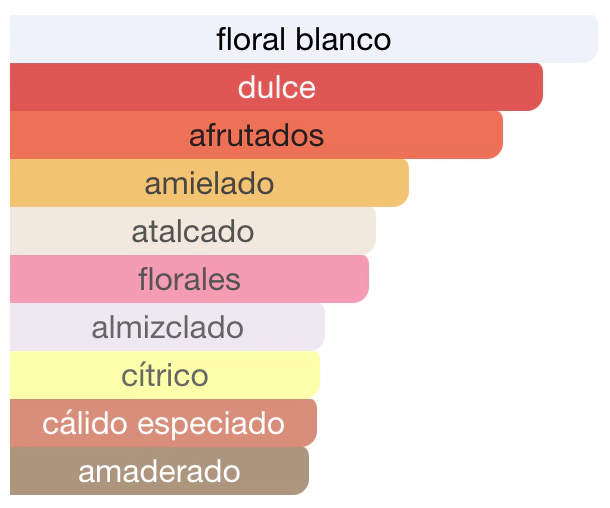Click the 'cálido especiado' accord bar

pos(163,423)
